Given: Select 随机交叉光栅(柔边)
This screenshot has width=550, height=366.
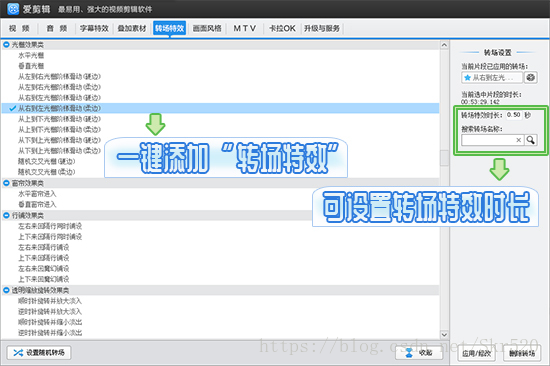Looking at the screenshot, I should pos(47,172).
